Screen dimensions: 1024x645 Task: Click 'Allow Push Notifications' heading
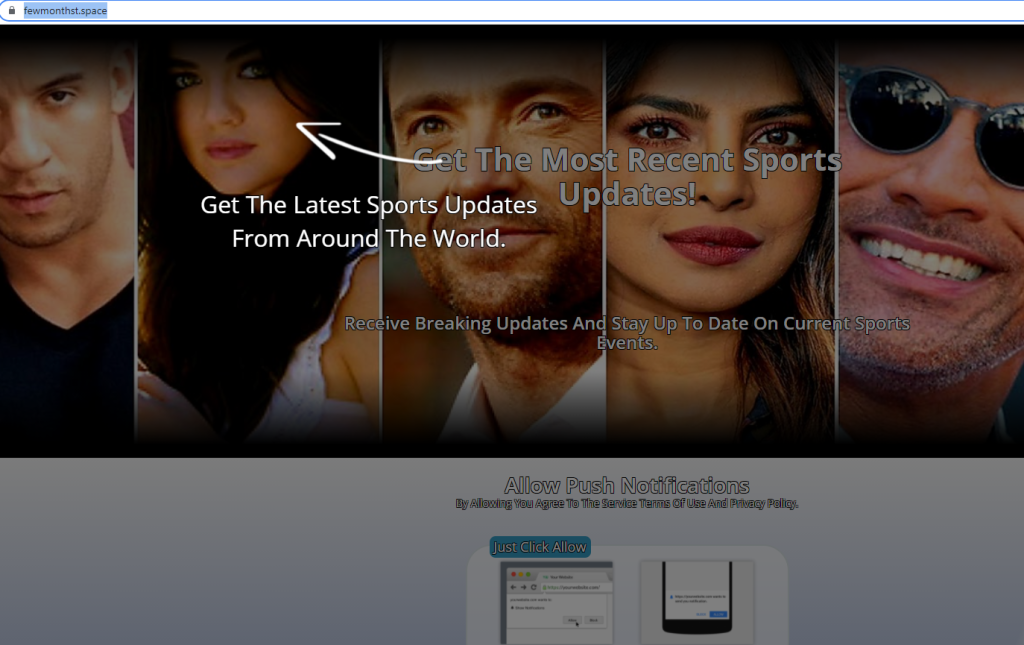(626, 485)
